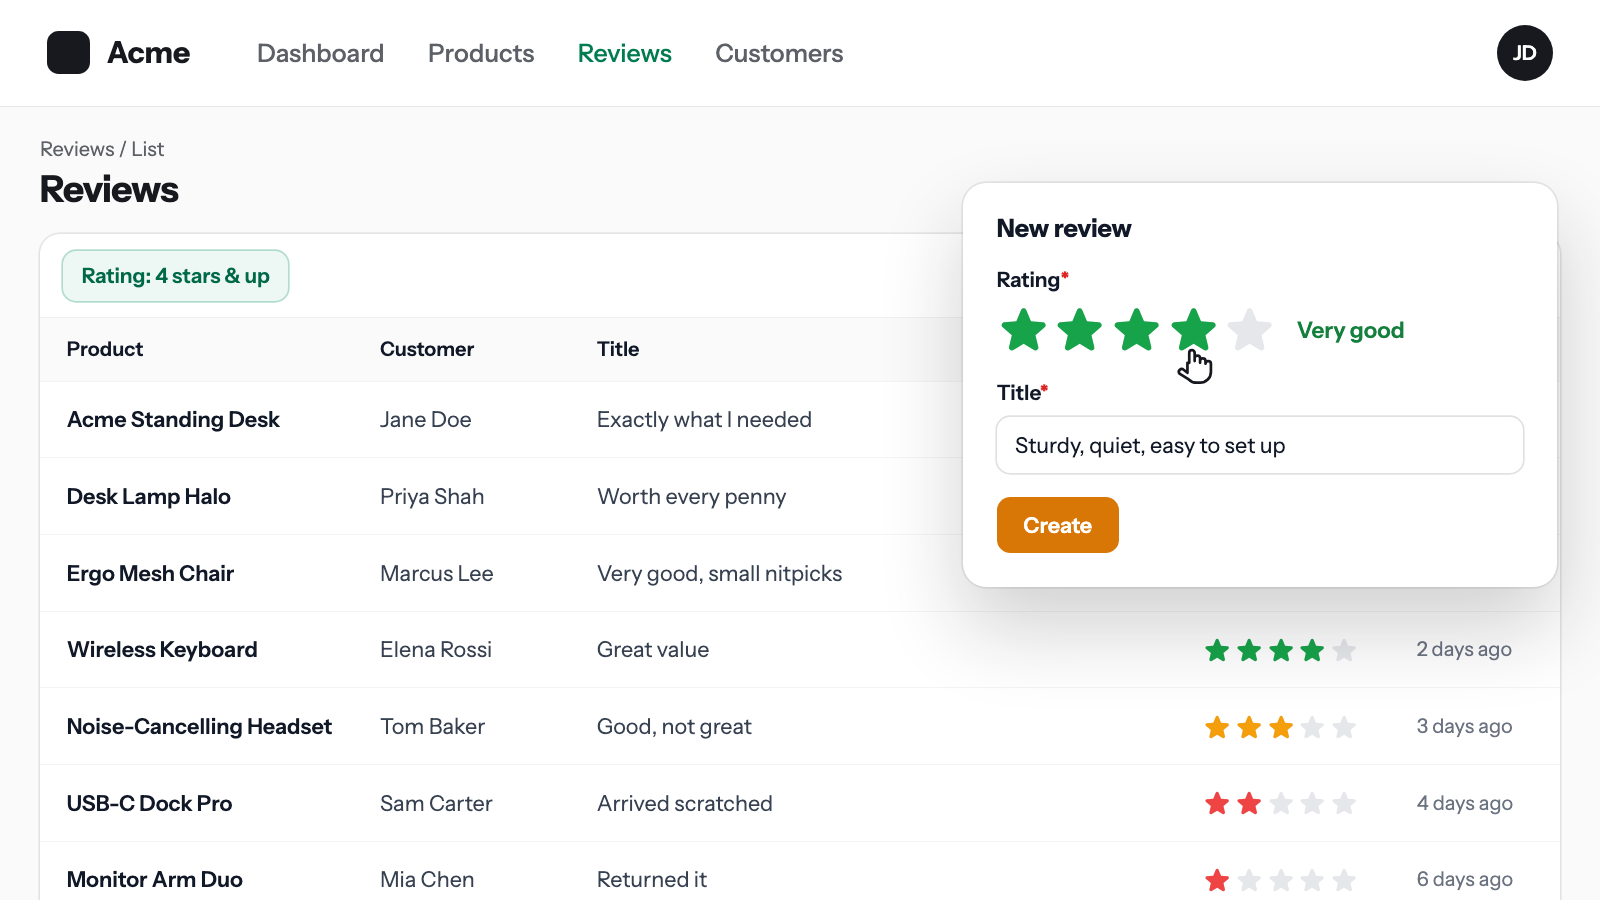
Task: Click customer Jane Doe
Action: [426, 420]
